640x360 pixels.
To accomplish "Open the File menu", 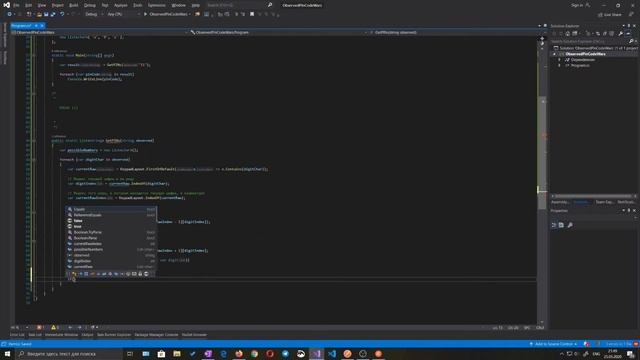I will tap(16, 5).
